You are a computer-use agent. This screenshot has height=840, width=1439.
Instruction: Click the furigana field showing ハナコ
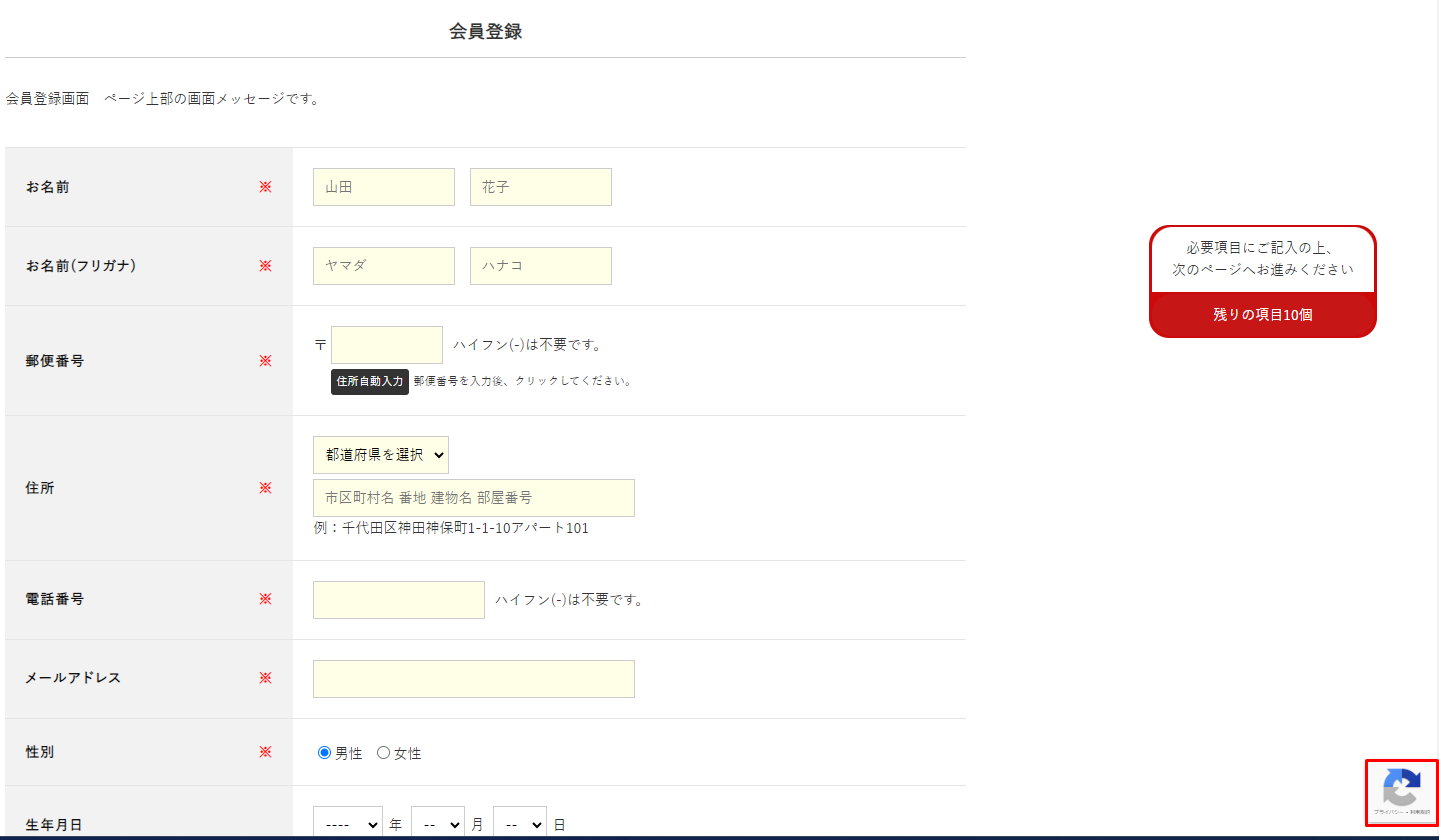(x=540, y=266)
